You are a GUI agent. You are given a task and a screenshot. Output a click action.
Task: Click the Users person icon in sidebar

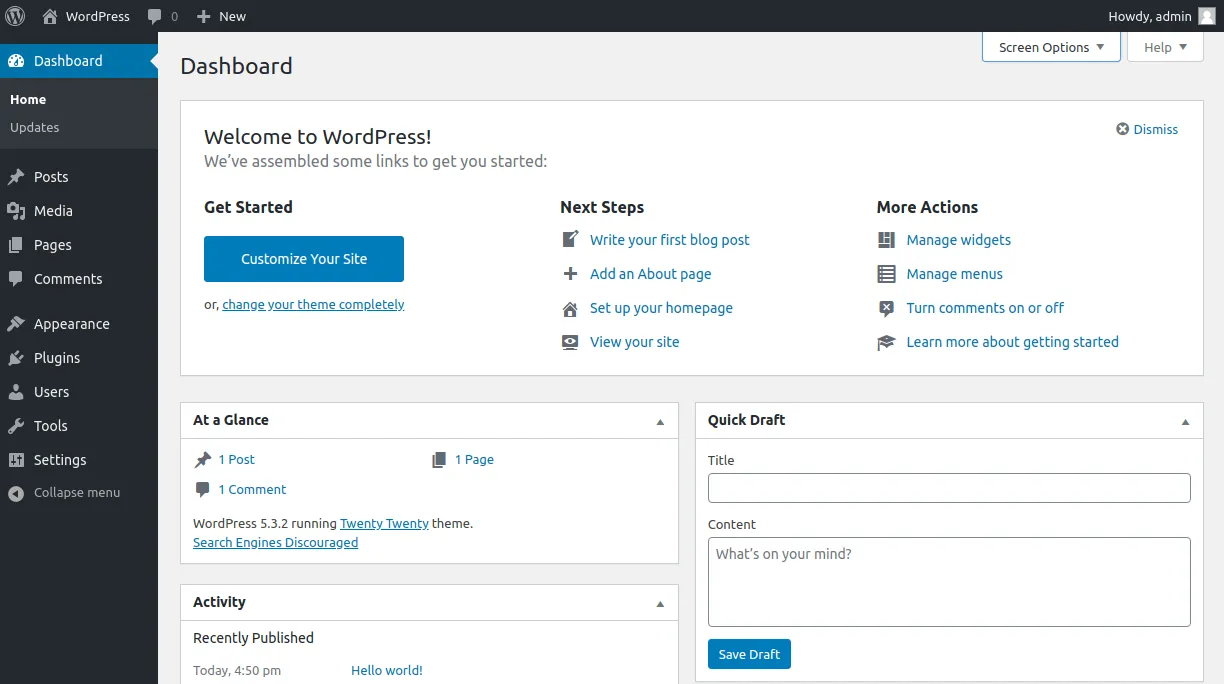coord(16,392)
